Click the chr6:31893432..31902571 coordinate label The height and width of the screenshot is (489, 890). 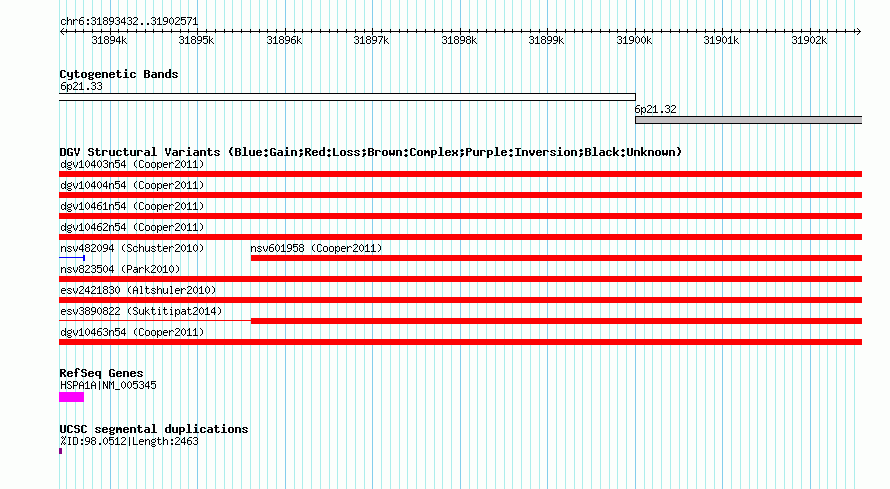[x=129, y=22]
